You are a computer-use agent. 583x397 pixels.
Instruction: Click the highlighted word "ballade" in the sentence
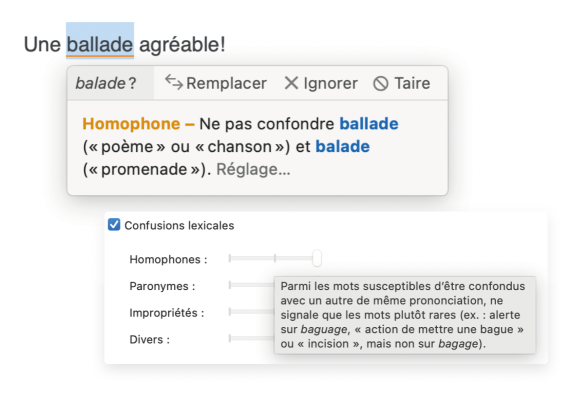point(100,44)
